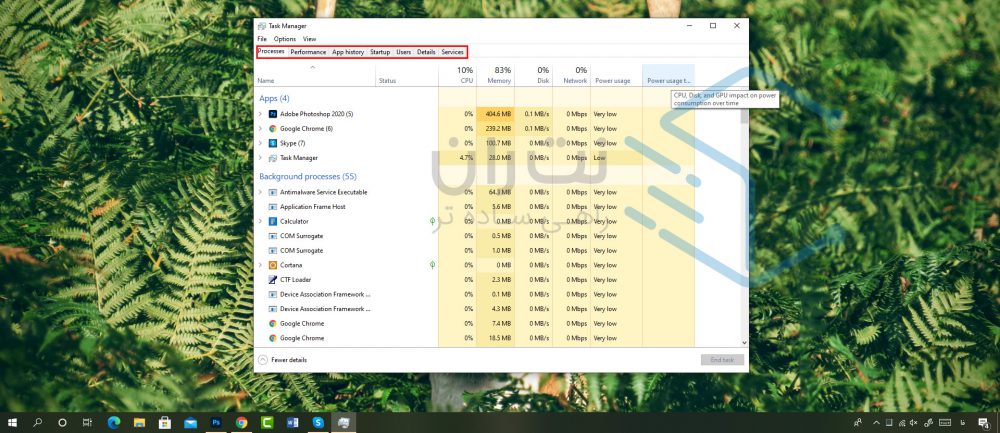
Task: Open Photoshop from the Windows taskbar
Action: click(216, 423)
